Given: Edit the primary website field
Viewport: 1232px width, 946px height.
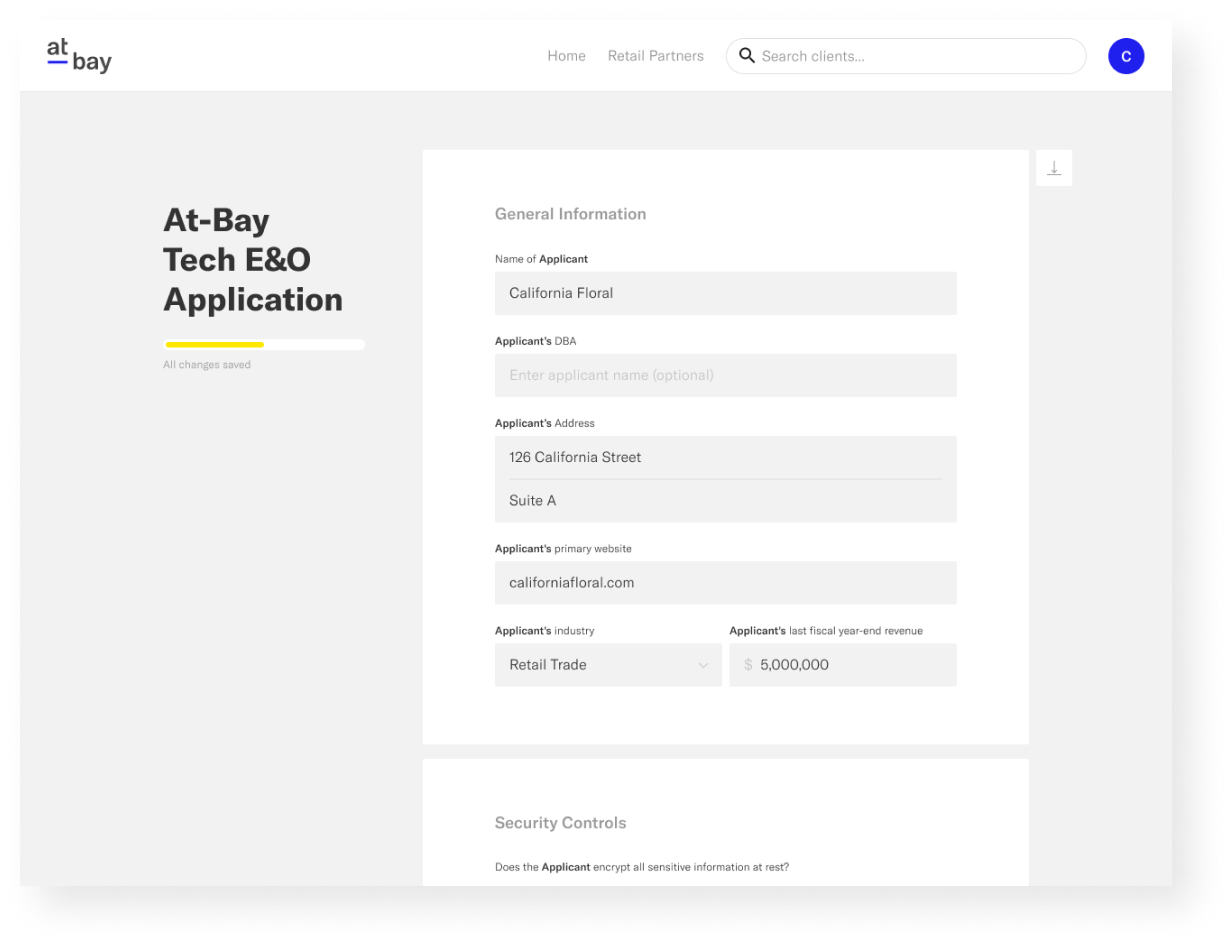Looking at the screenshot, I should tap(726, 582).
